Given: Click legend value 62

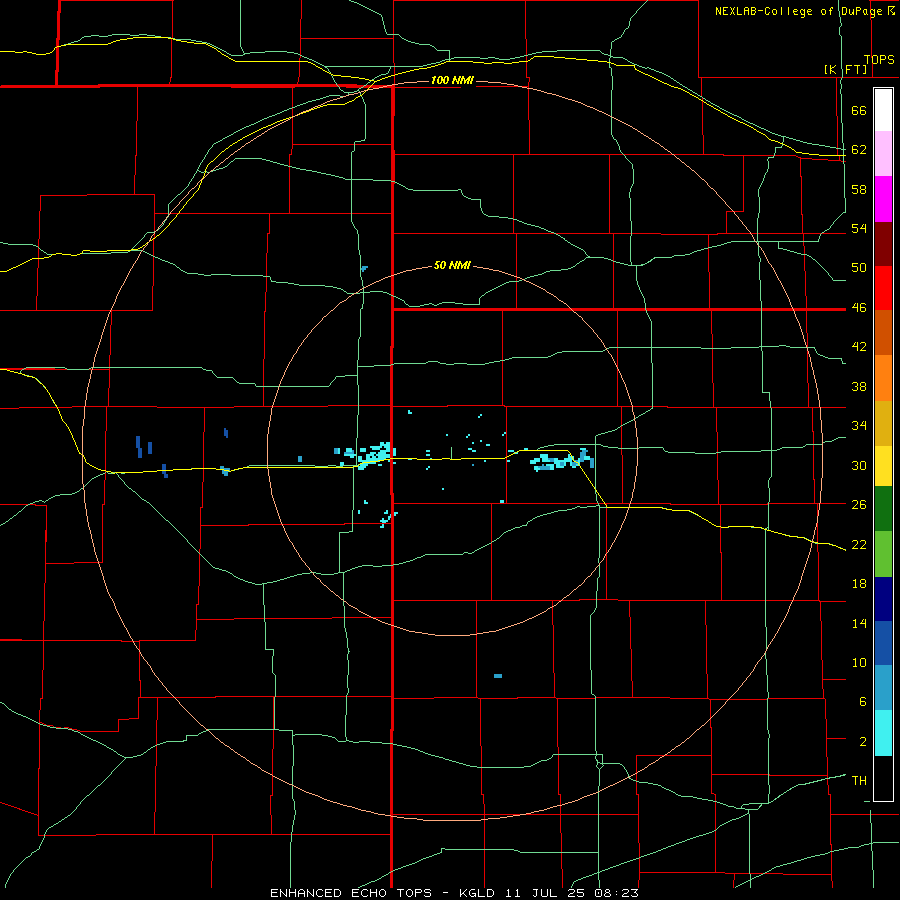Looking at the screenshot, I should (859, 150).
